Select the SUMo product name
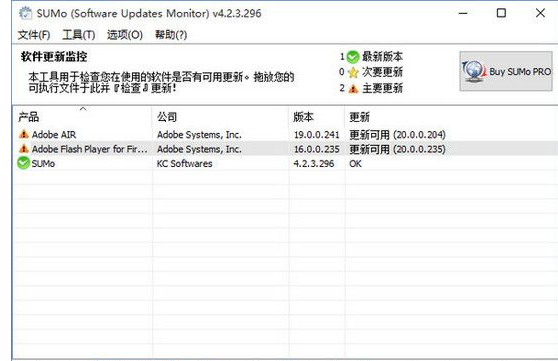The height and width of the screenshot is (361, 558). click(43, 163)
